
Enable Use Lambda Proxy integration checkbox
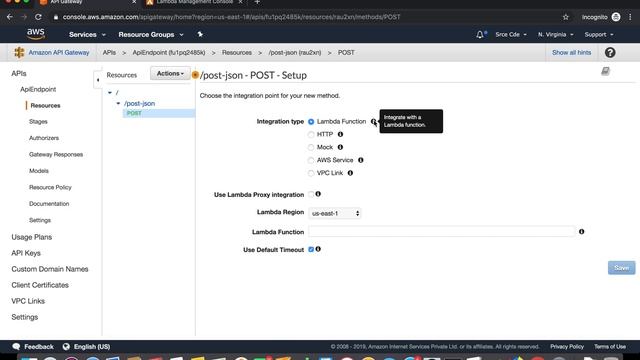click(311, 194)
